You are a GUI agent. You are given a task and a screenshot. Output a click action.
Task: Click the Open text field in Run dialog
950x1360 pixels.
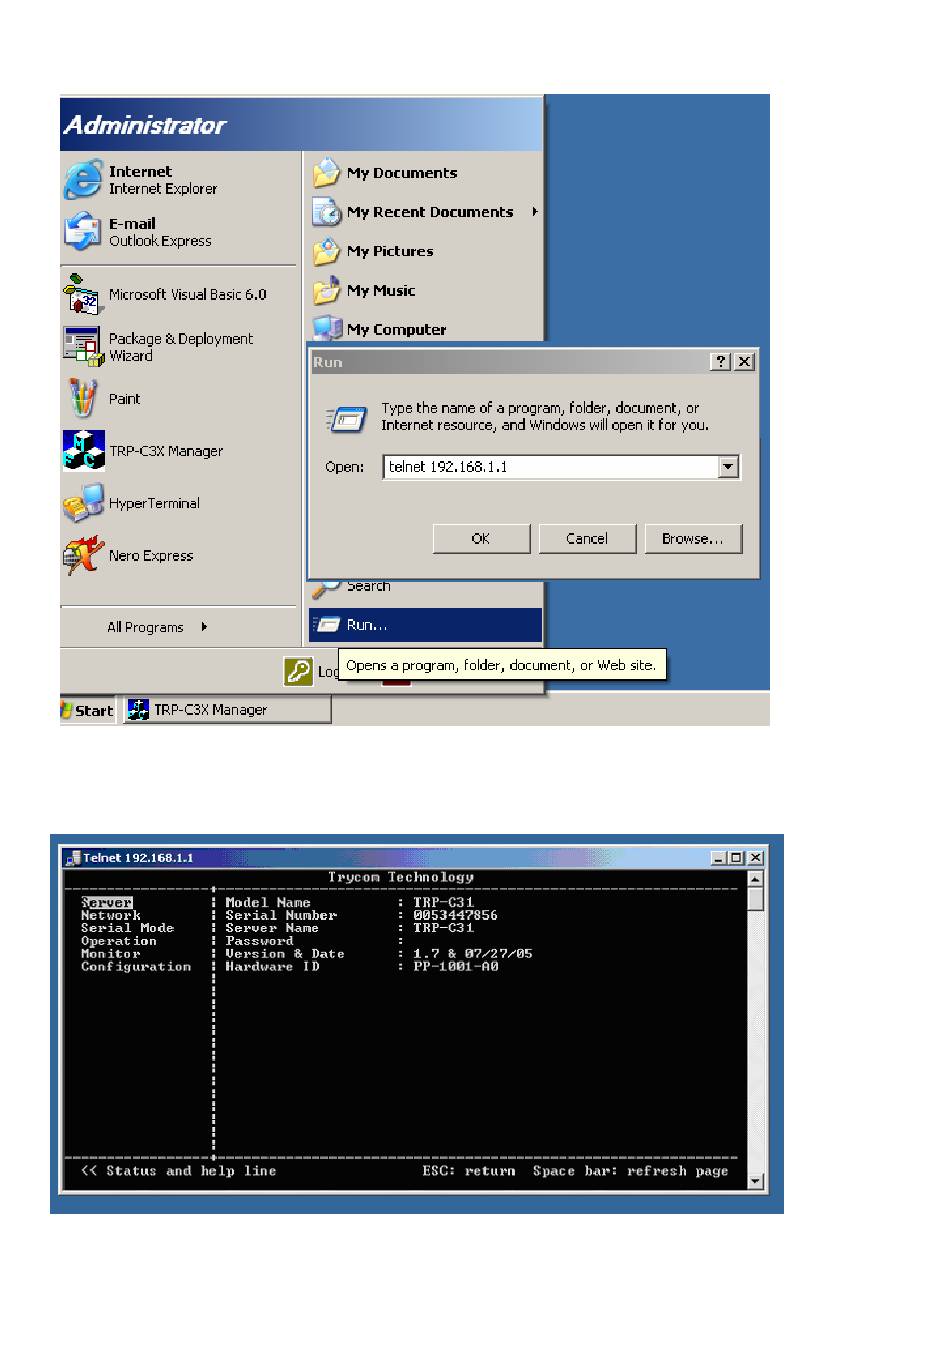551,467
